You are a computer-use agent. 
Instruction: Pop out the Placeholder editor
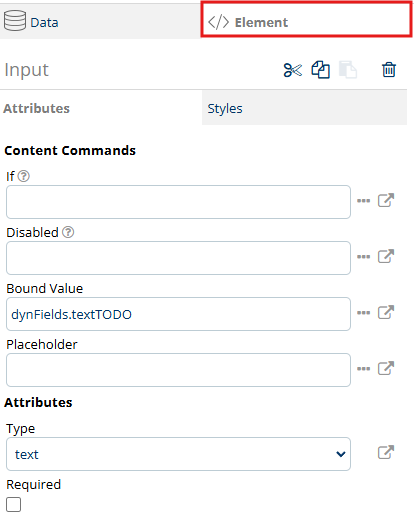click(x=386, y=368)
